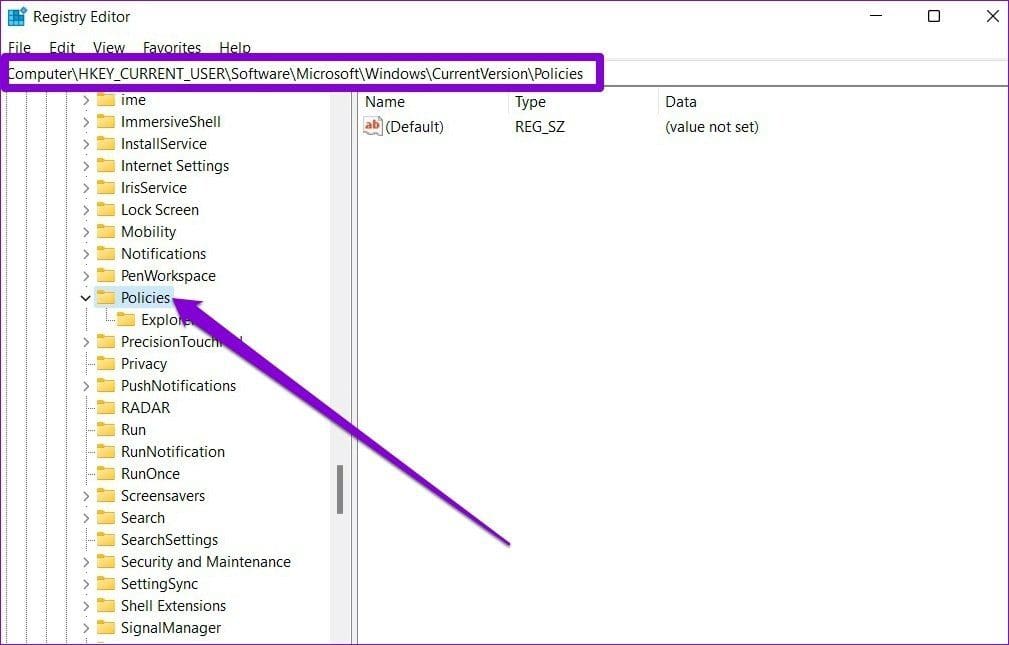Click the ime folder icon
Image resolution: width=1009 pixels, height=645 pixels.
106,100
